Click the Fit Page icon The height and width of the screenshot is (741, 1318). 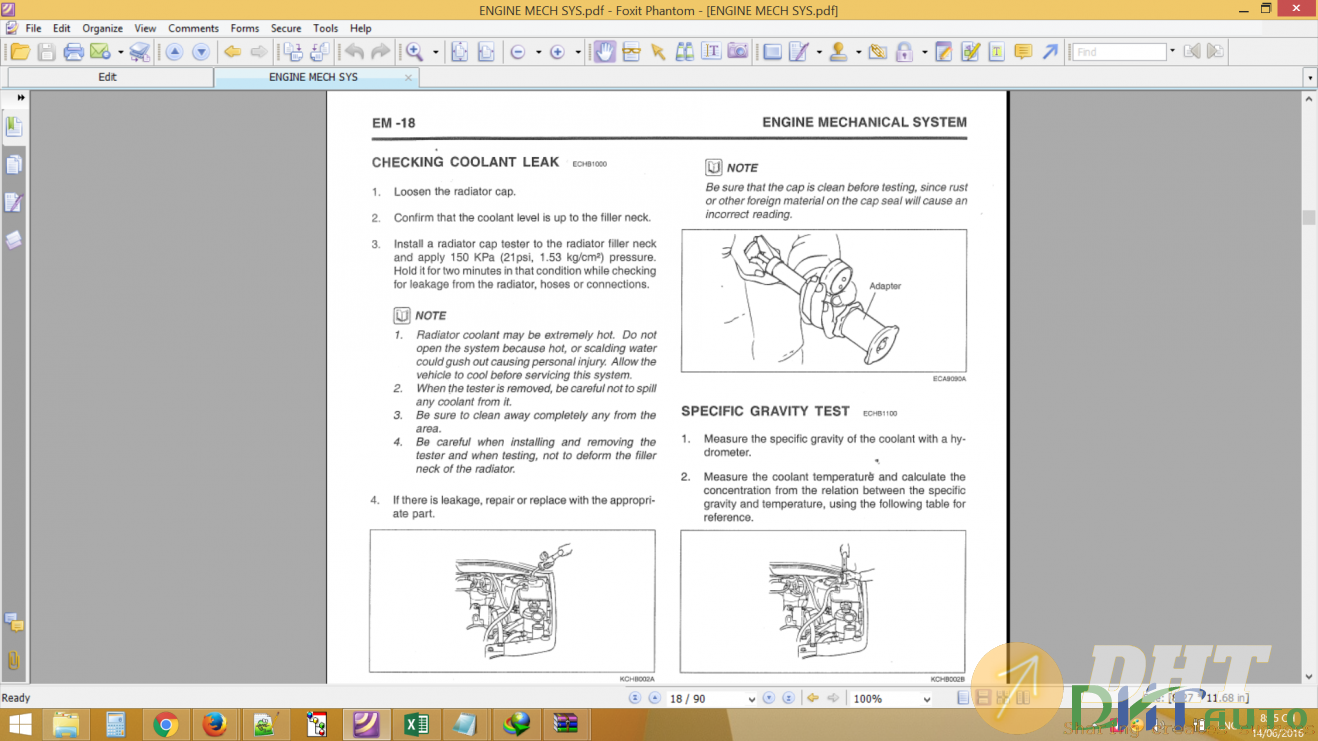coord(460,52)
